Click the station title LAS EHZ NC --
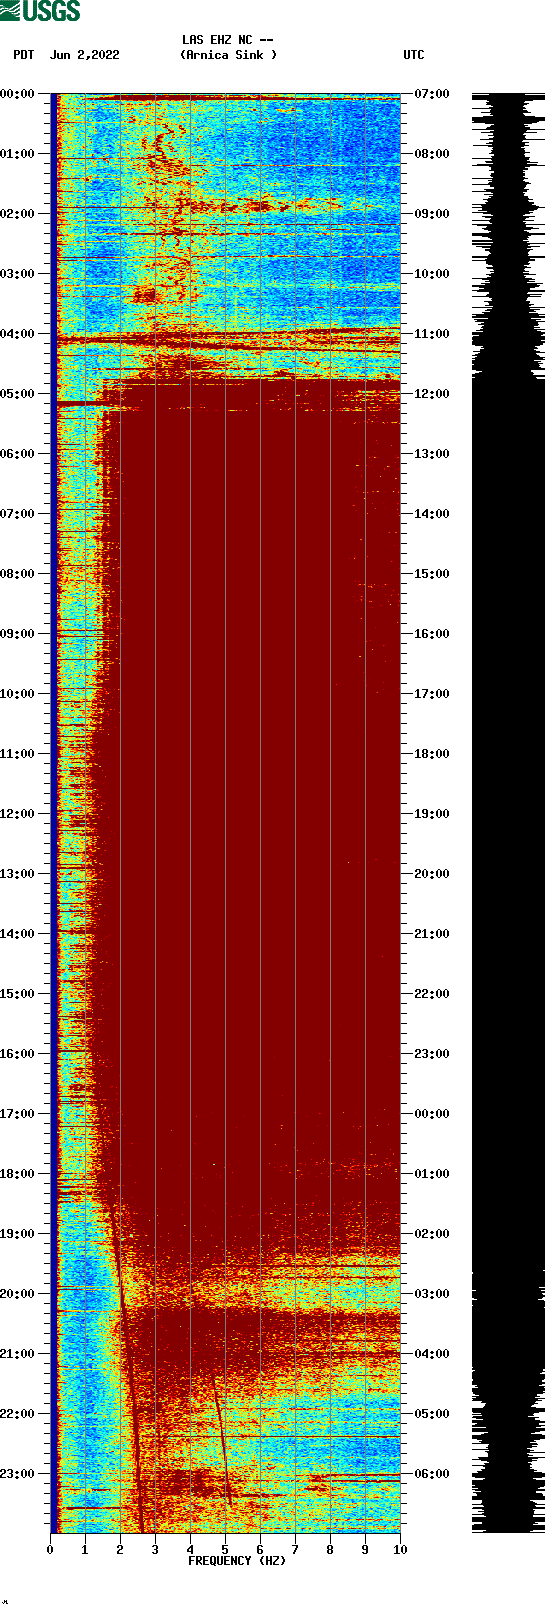Viewport: 552px width, 1613px height. pyautogui.click(x=228, y=40)
